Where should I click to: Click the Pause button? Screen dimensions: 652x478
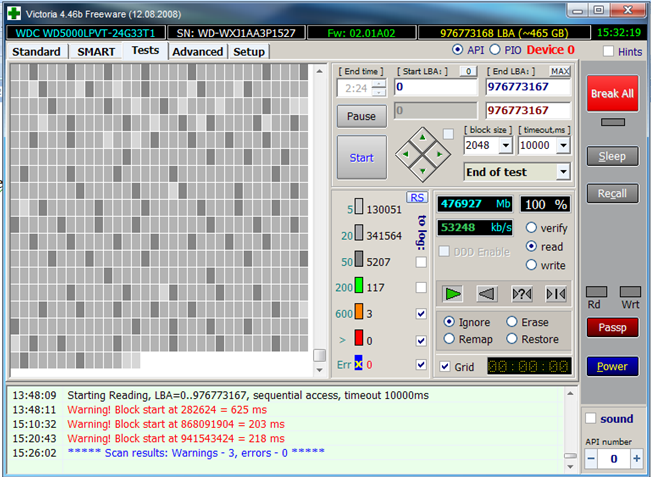tap(361, 116)
